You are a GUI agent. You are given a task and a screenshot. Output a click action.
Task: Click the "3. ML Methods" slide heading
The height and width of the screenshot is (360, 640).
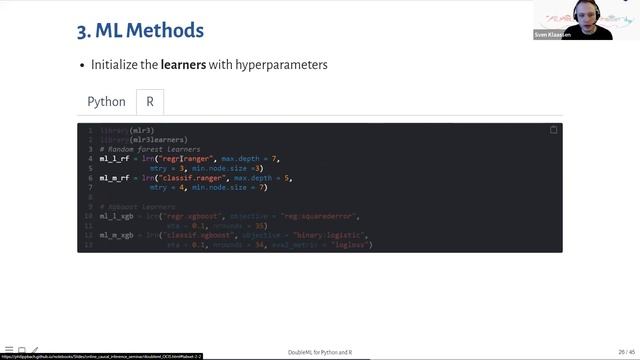click(x=140, y=31)
